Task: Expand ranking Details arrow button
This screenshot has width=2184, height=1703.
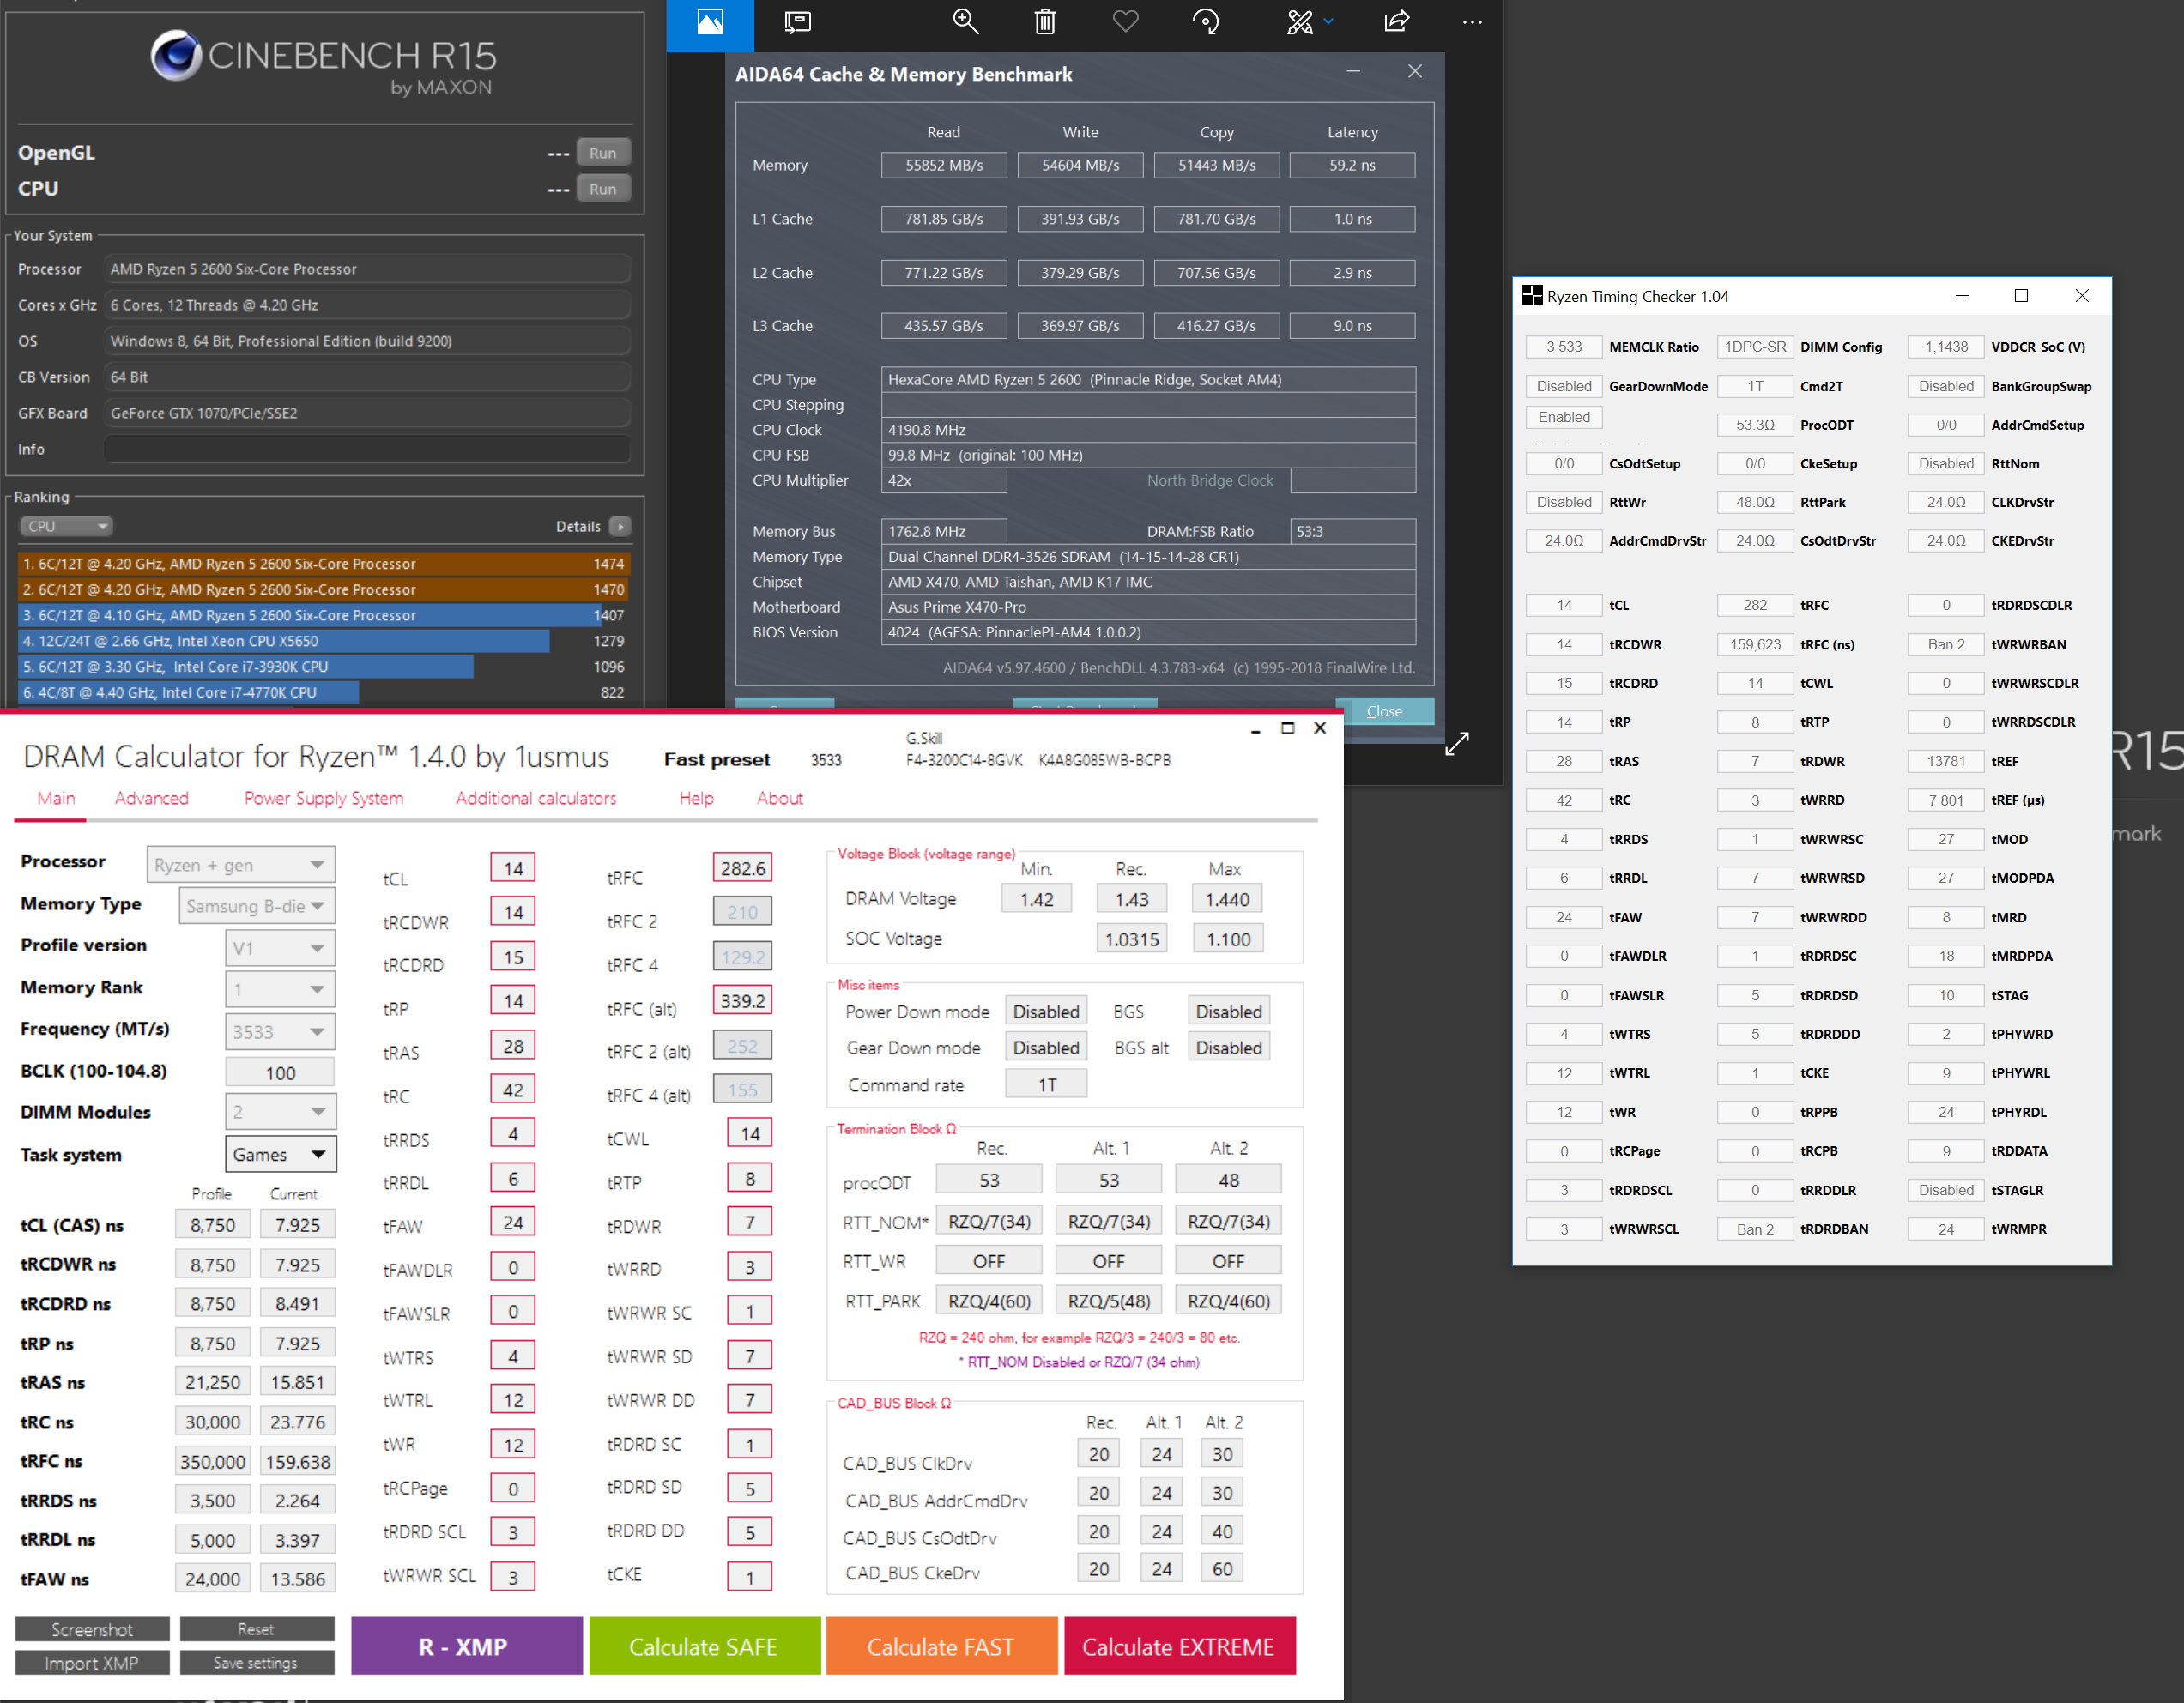Action: (620, 526)
